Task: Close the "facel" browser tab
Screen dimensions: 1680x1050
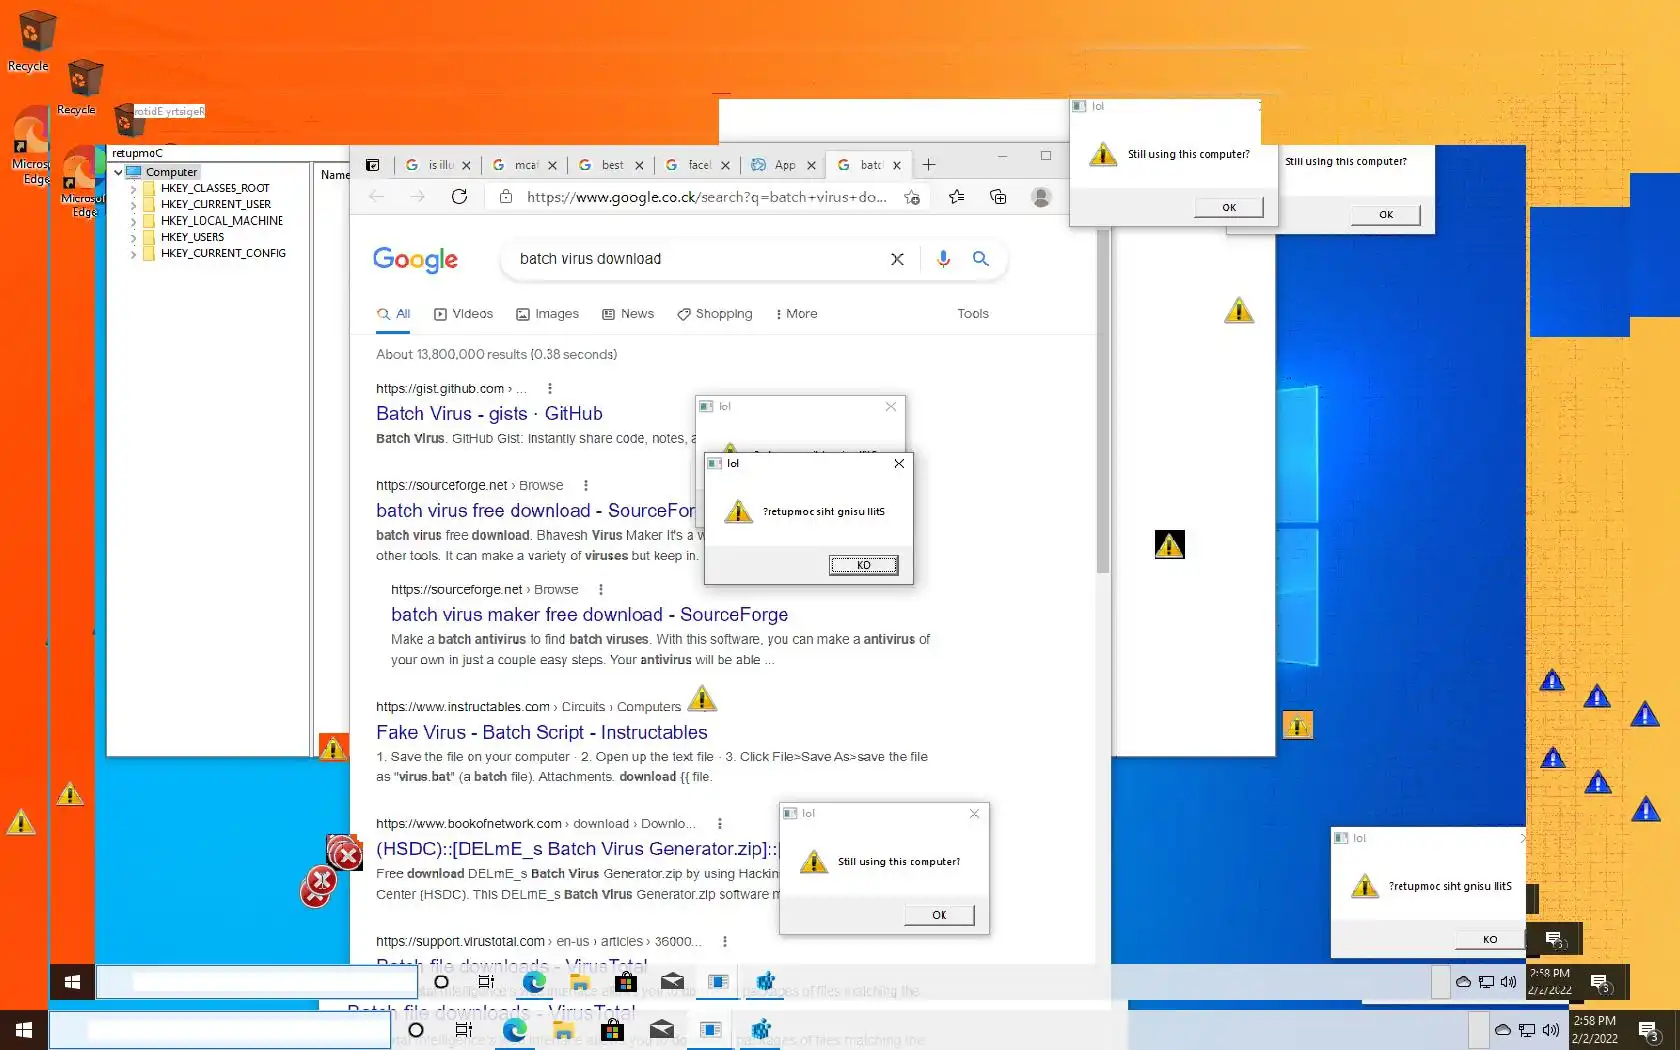Action: point(725,165)
